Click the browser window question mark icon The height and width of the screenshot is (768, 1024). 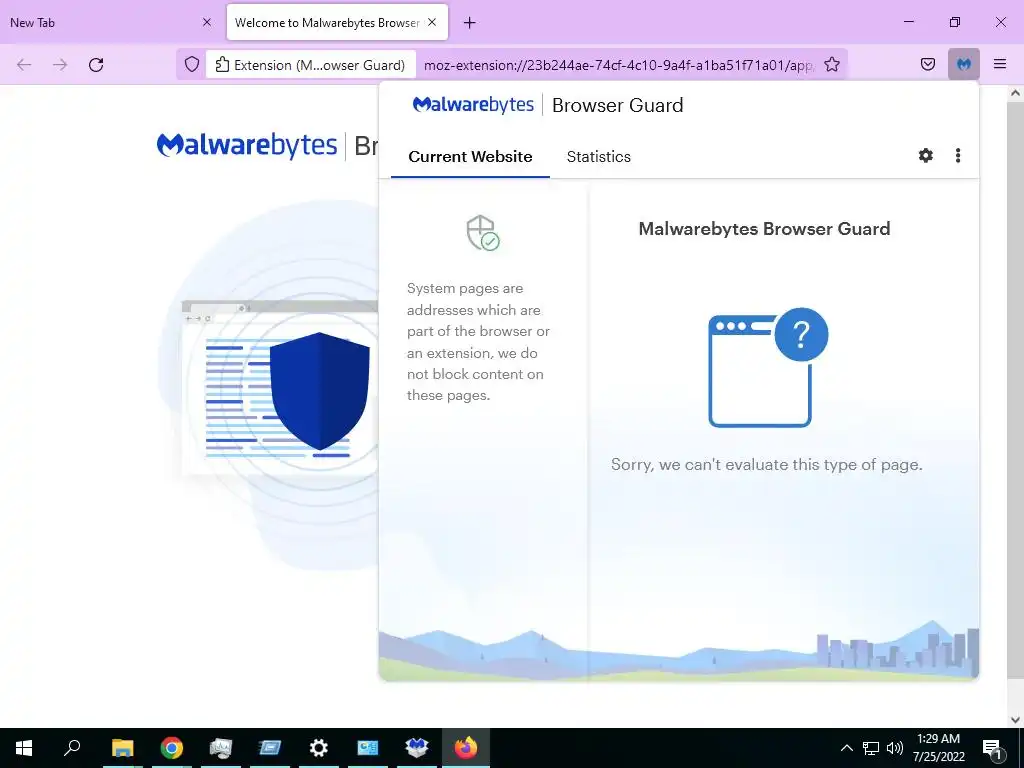click(x=767, y=367)
